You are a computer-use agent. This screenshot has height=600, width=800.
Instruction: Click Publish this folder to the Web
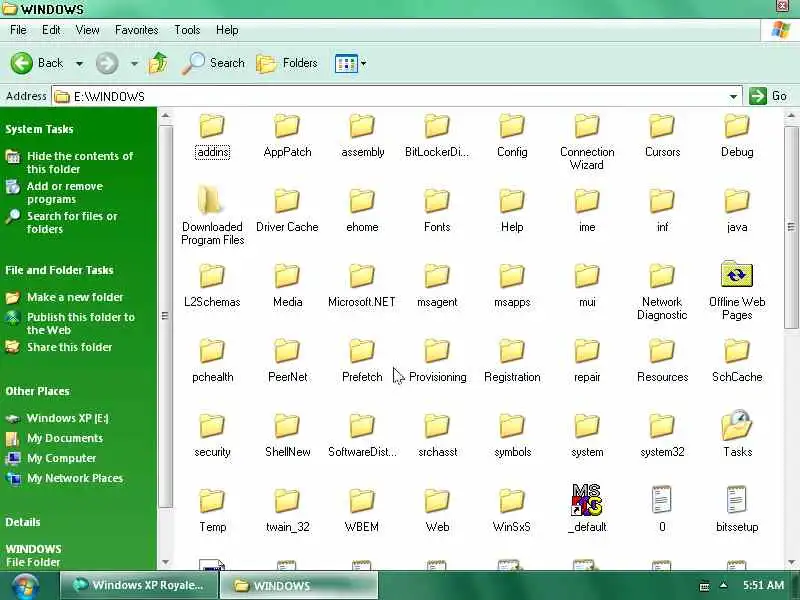[x=81, y=323]
